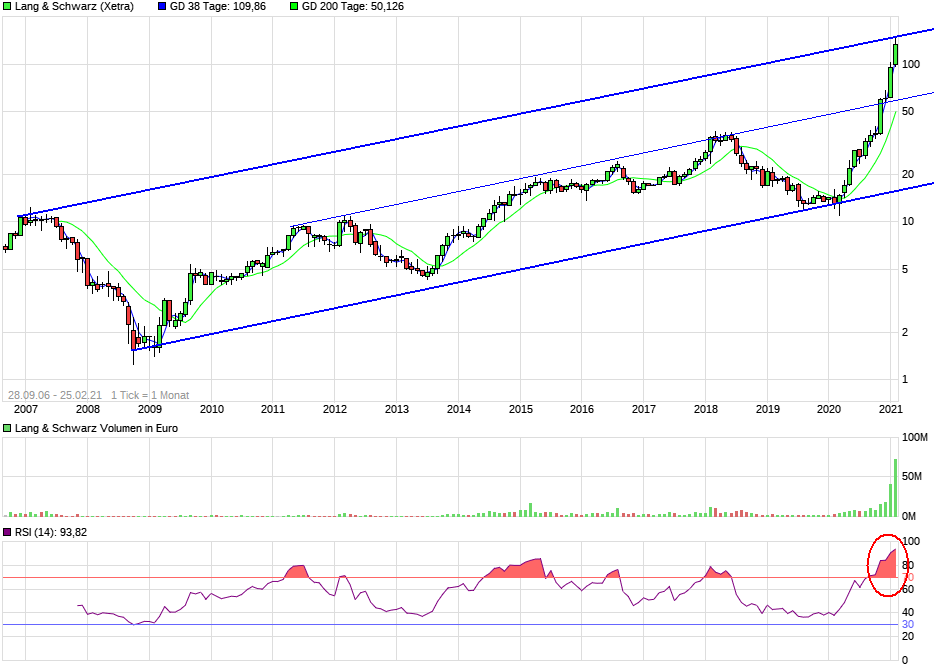Click the 2012 year label on the time axis
The height and width of the screenshot is (668, 934).
coord(335,409)
